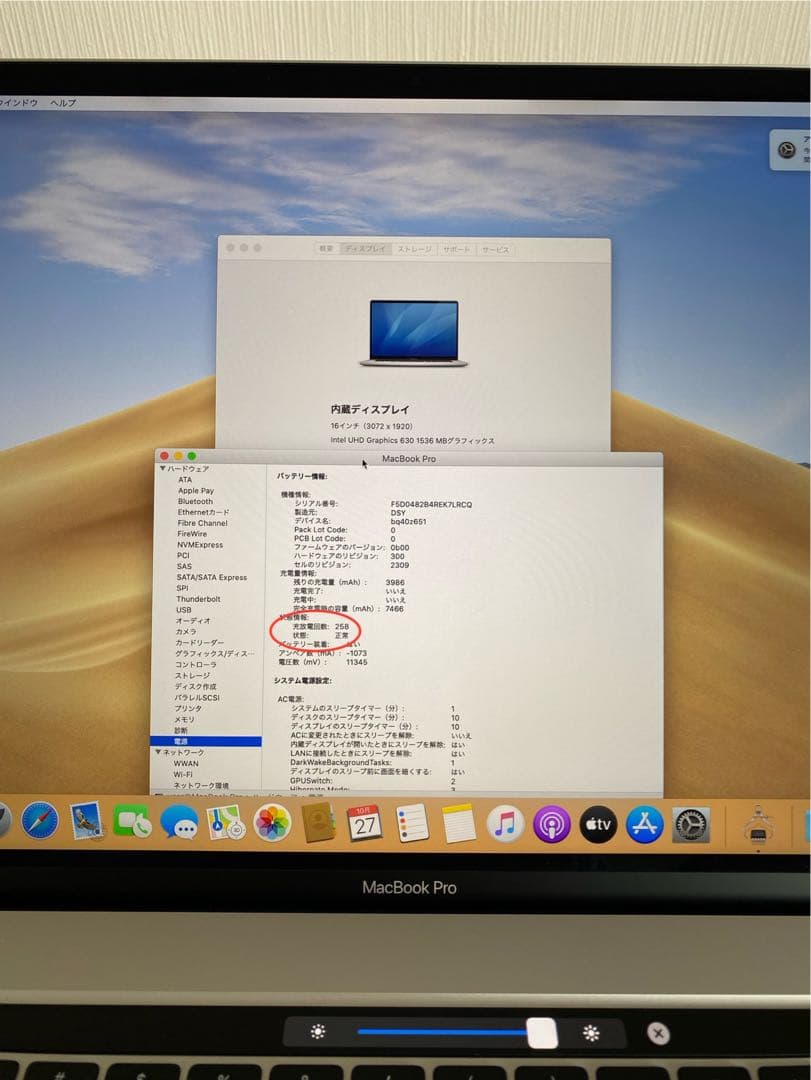Launch System Preferences from the Dock

click(690, 822)
